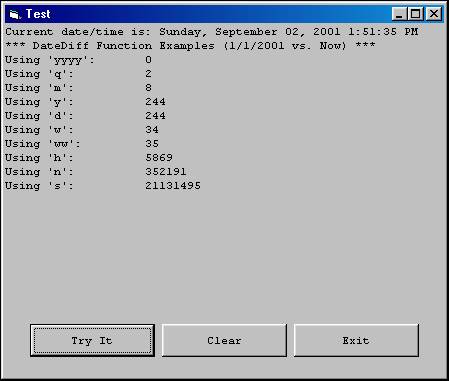The width and height of the screenshot is (449, 381).
Task: Minimize the Test window
Action: click(x=399, y=14)
